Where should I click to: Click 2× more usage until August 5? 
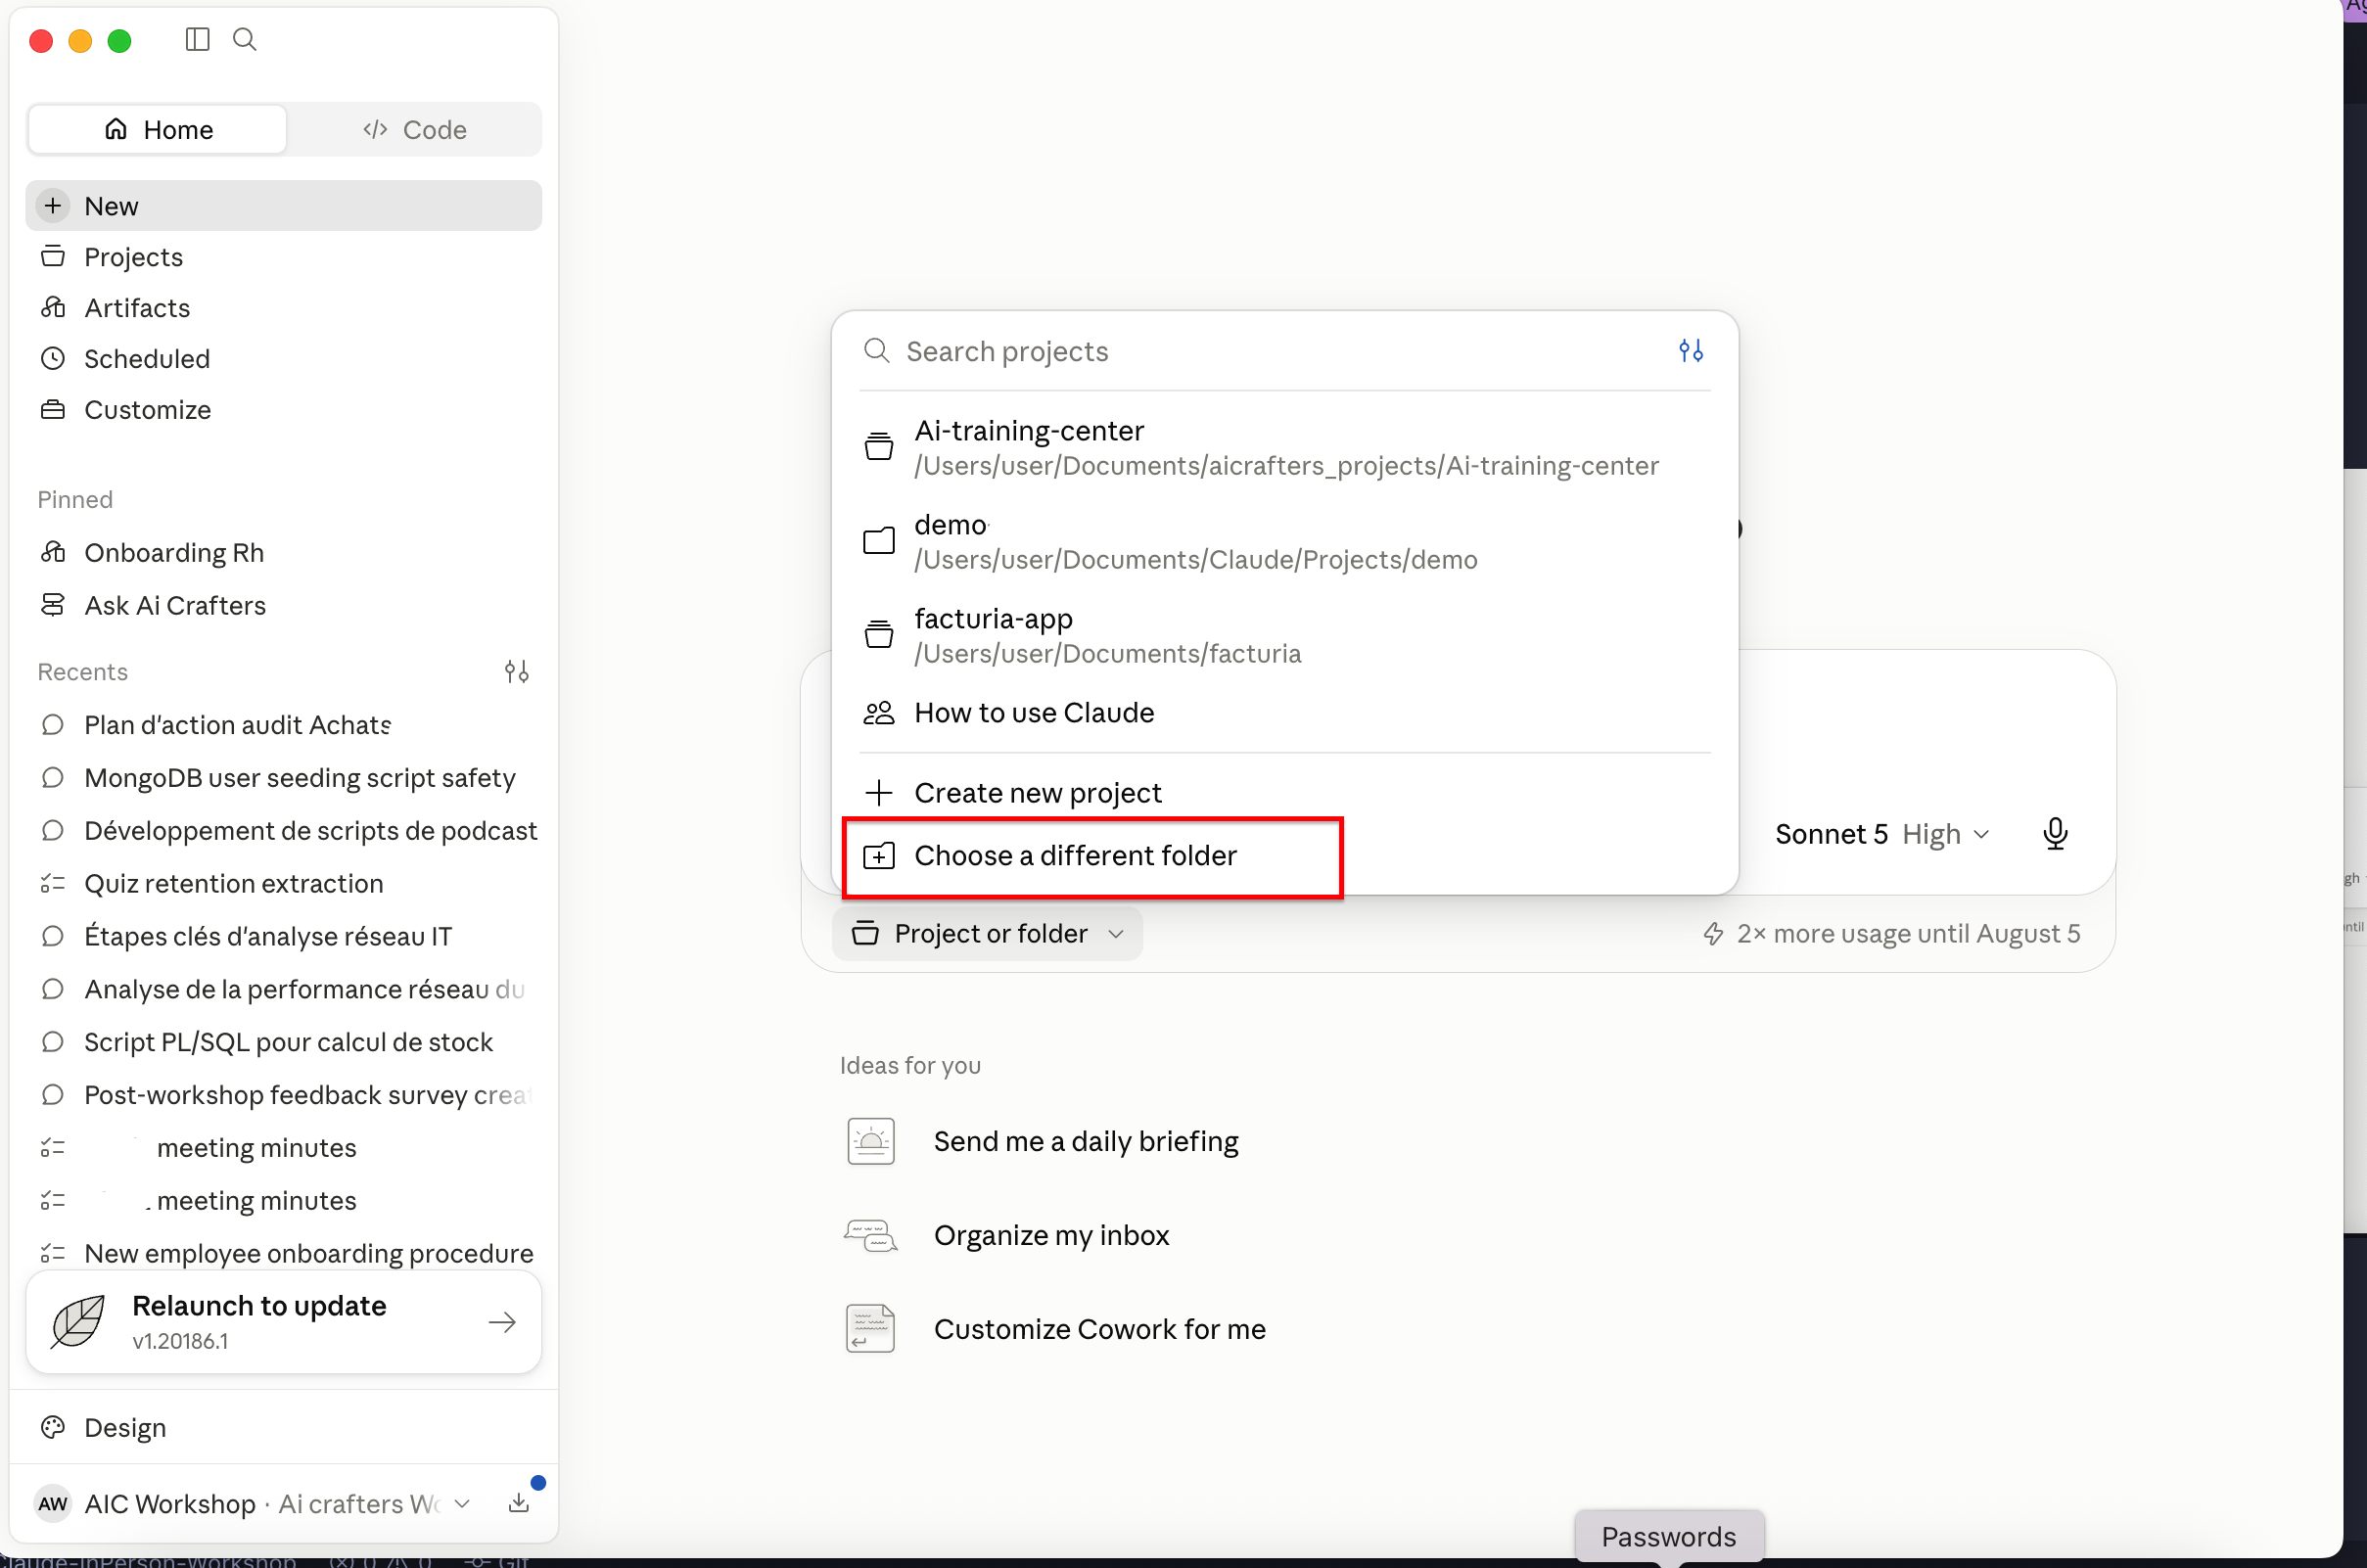[1892, 934]
